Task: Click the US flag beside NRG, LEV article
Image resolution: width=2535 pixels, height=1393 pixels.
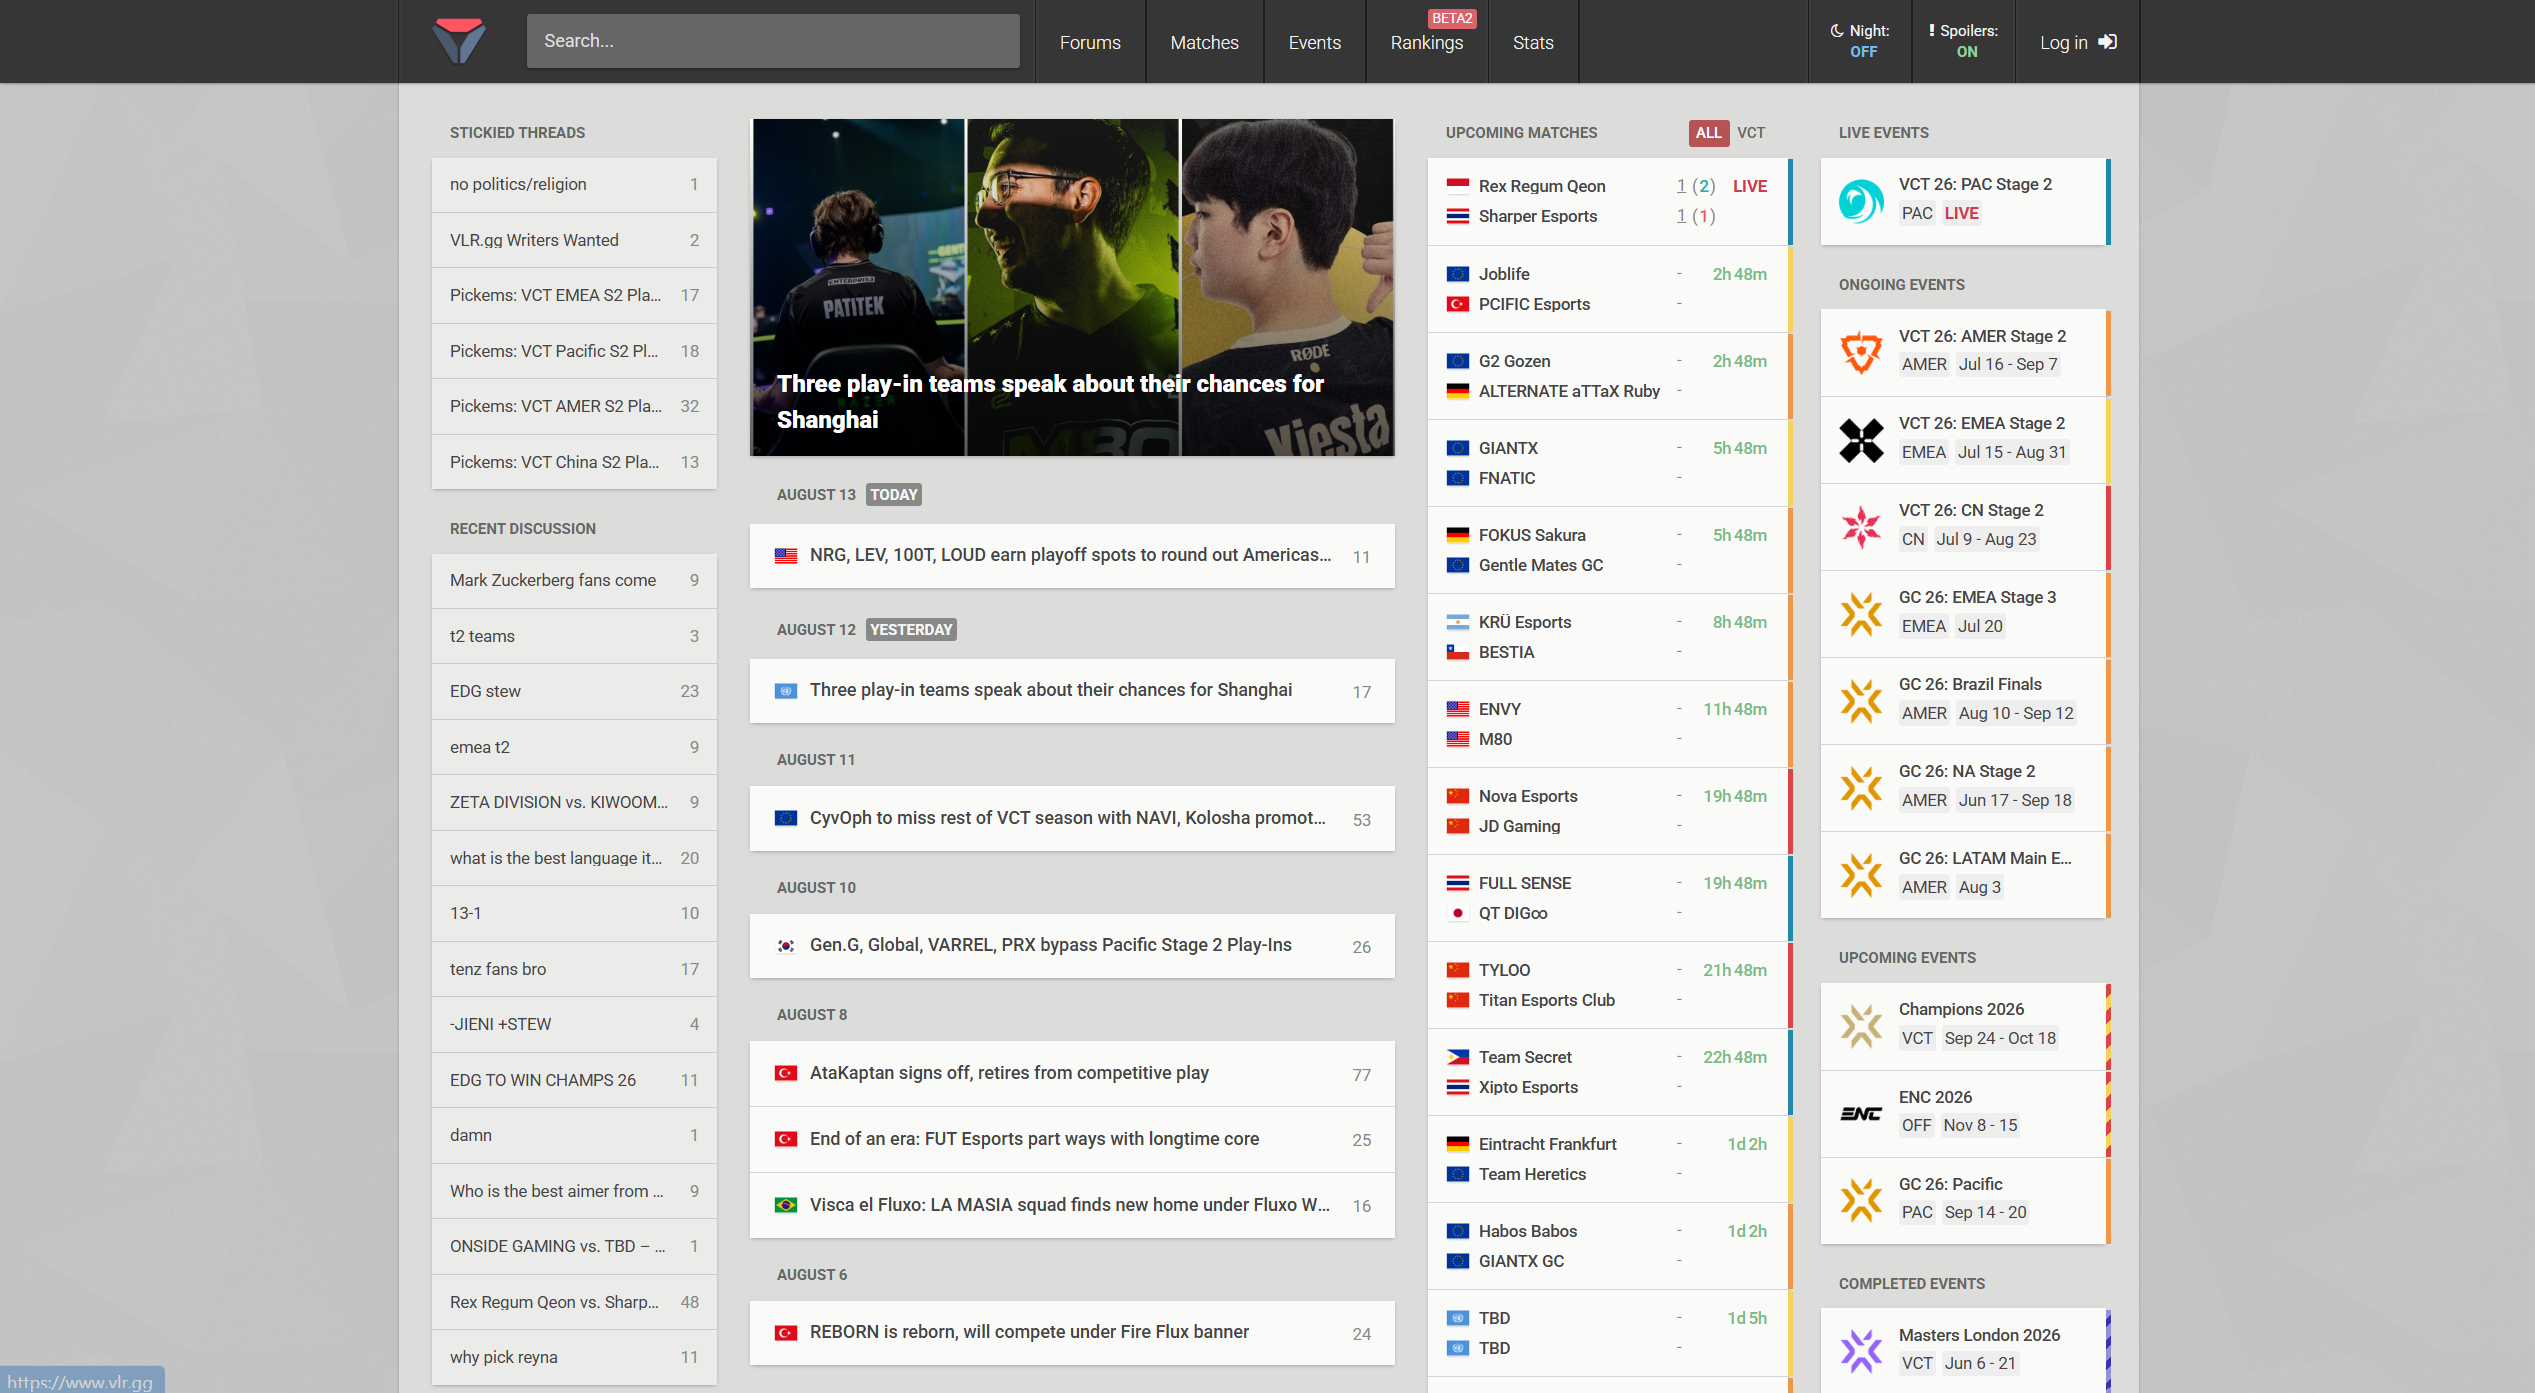Action: point(786,556)
